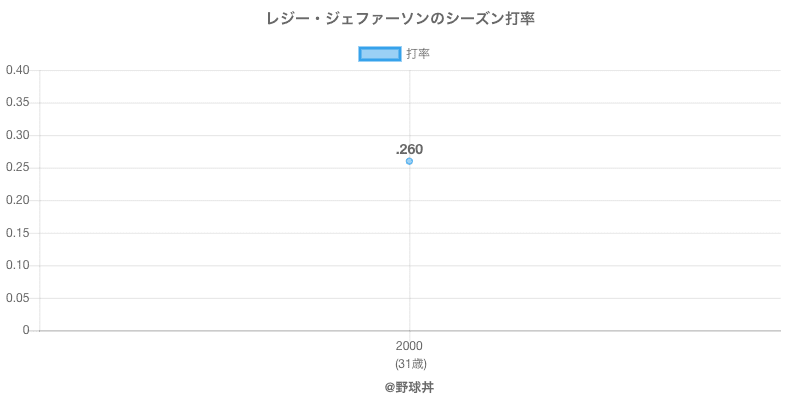
Task: Select the (31歳) age label
Action: [x=409, y=363]
